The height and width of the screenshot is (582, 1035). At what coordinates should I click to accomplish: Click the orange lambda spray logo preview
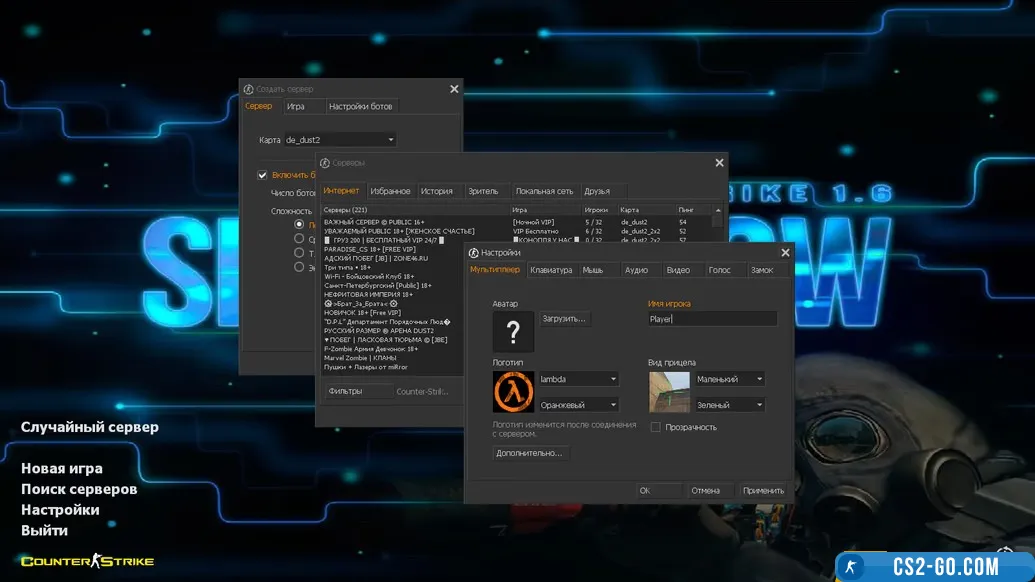point(513,392)
